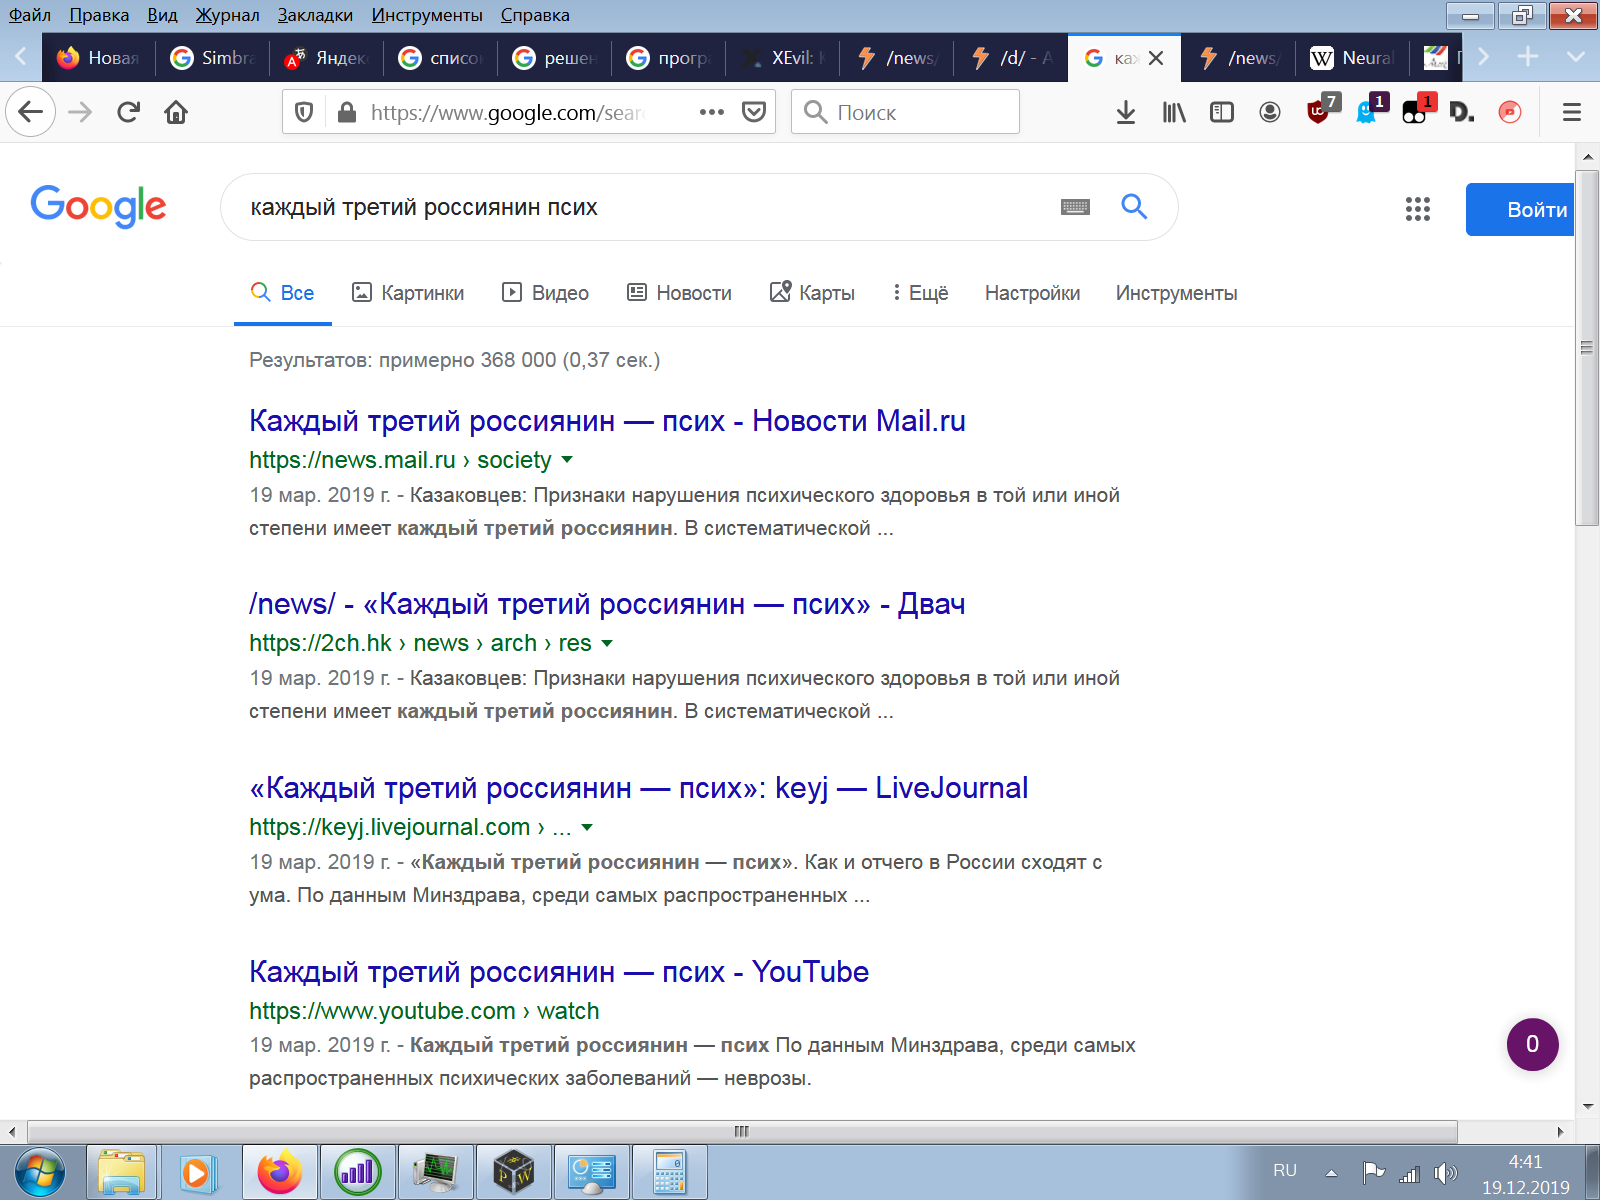Viewport: 1600px width, 1200px height.
Task: Expand the Ещё search options
Action: [x=920, y=293]
